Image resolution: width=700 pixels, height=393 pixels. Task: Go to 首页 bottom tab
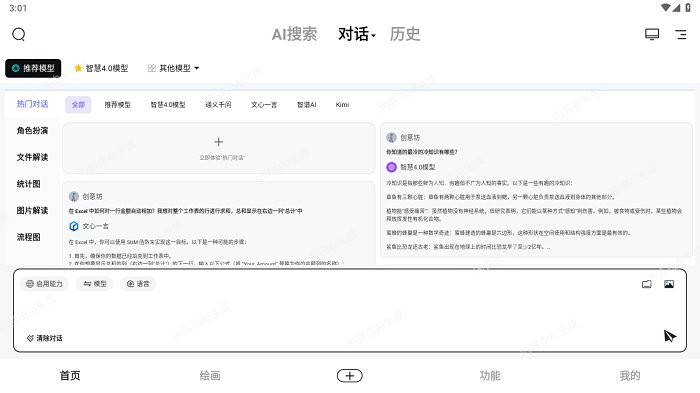click(70, 376)
